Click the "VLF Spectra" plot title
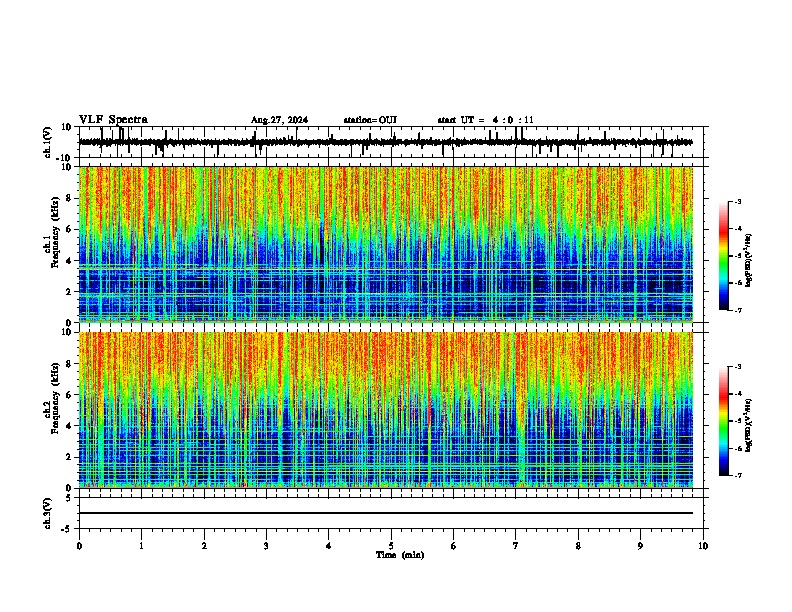The height and width of the screenshot is (612, 792). coord(113,120)
